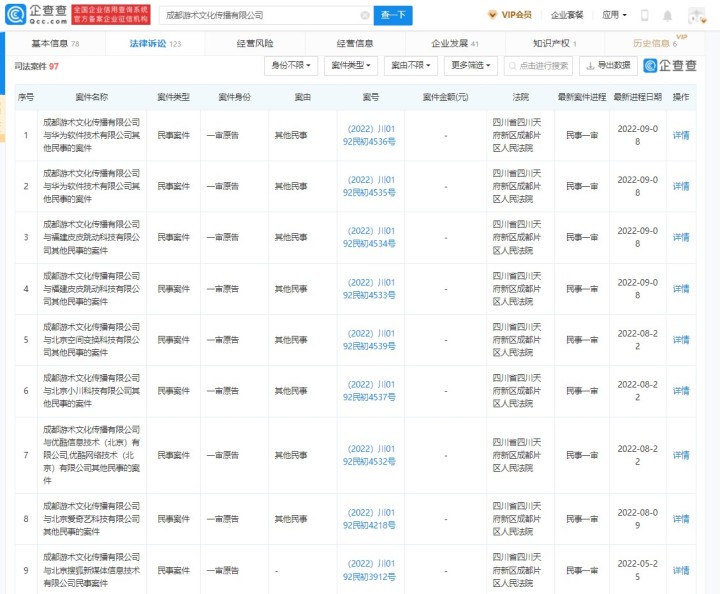Viewport: 720px width, 594px height.
Task: Open case number 92民初4539号 link
Action: pos(369,340)
